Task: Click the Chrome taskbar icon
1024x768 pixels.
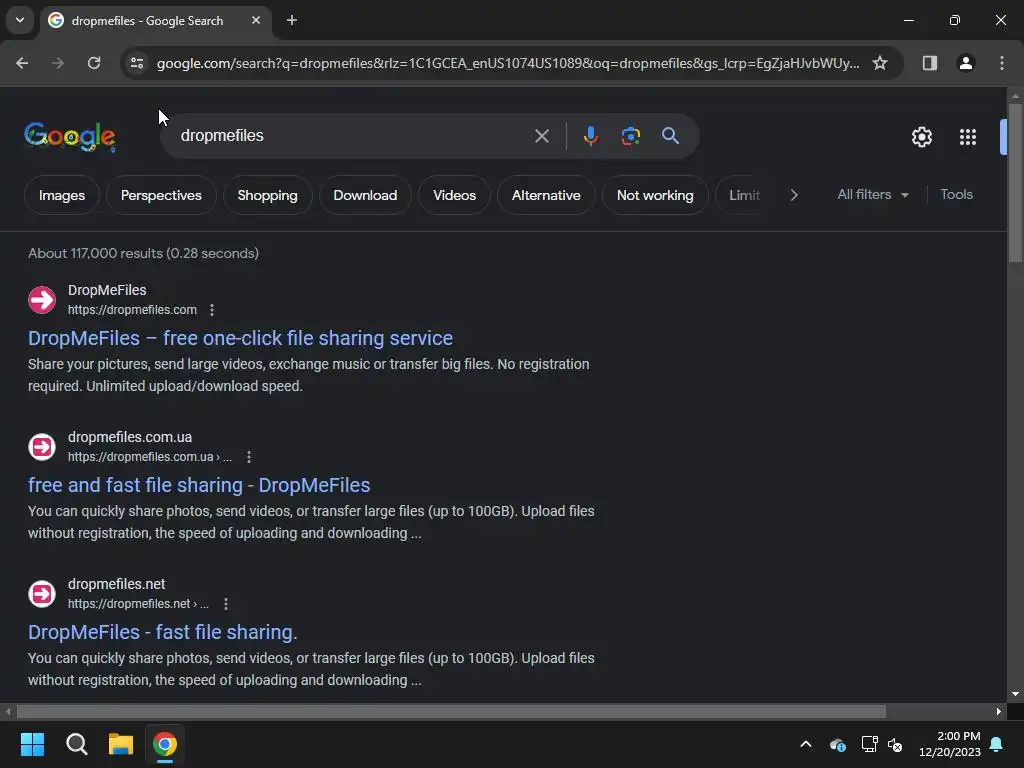Action: (165, 744)
